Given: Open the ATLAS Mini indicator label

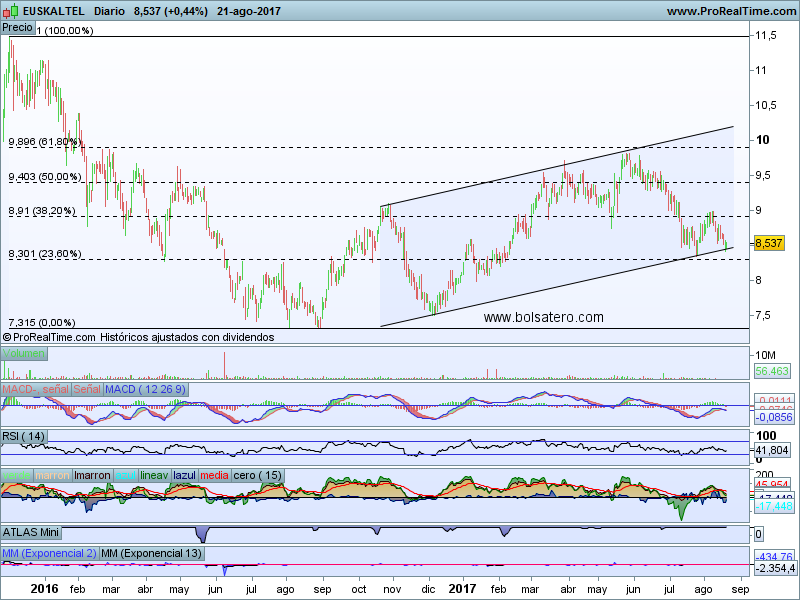Looking at the screenshot, I should pyautogui.click(x=32, y=532).
